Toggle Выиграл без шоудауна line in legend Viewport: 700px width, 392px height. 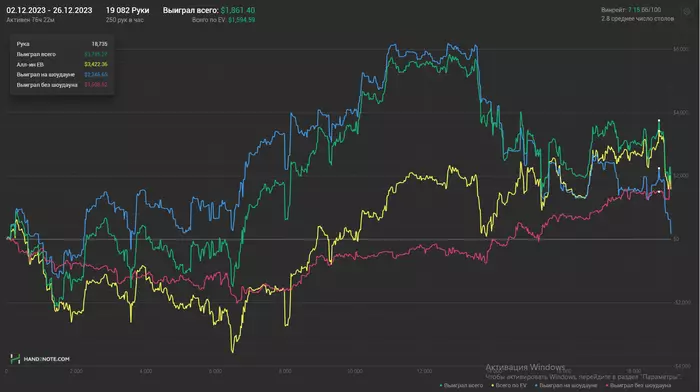640,385
